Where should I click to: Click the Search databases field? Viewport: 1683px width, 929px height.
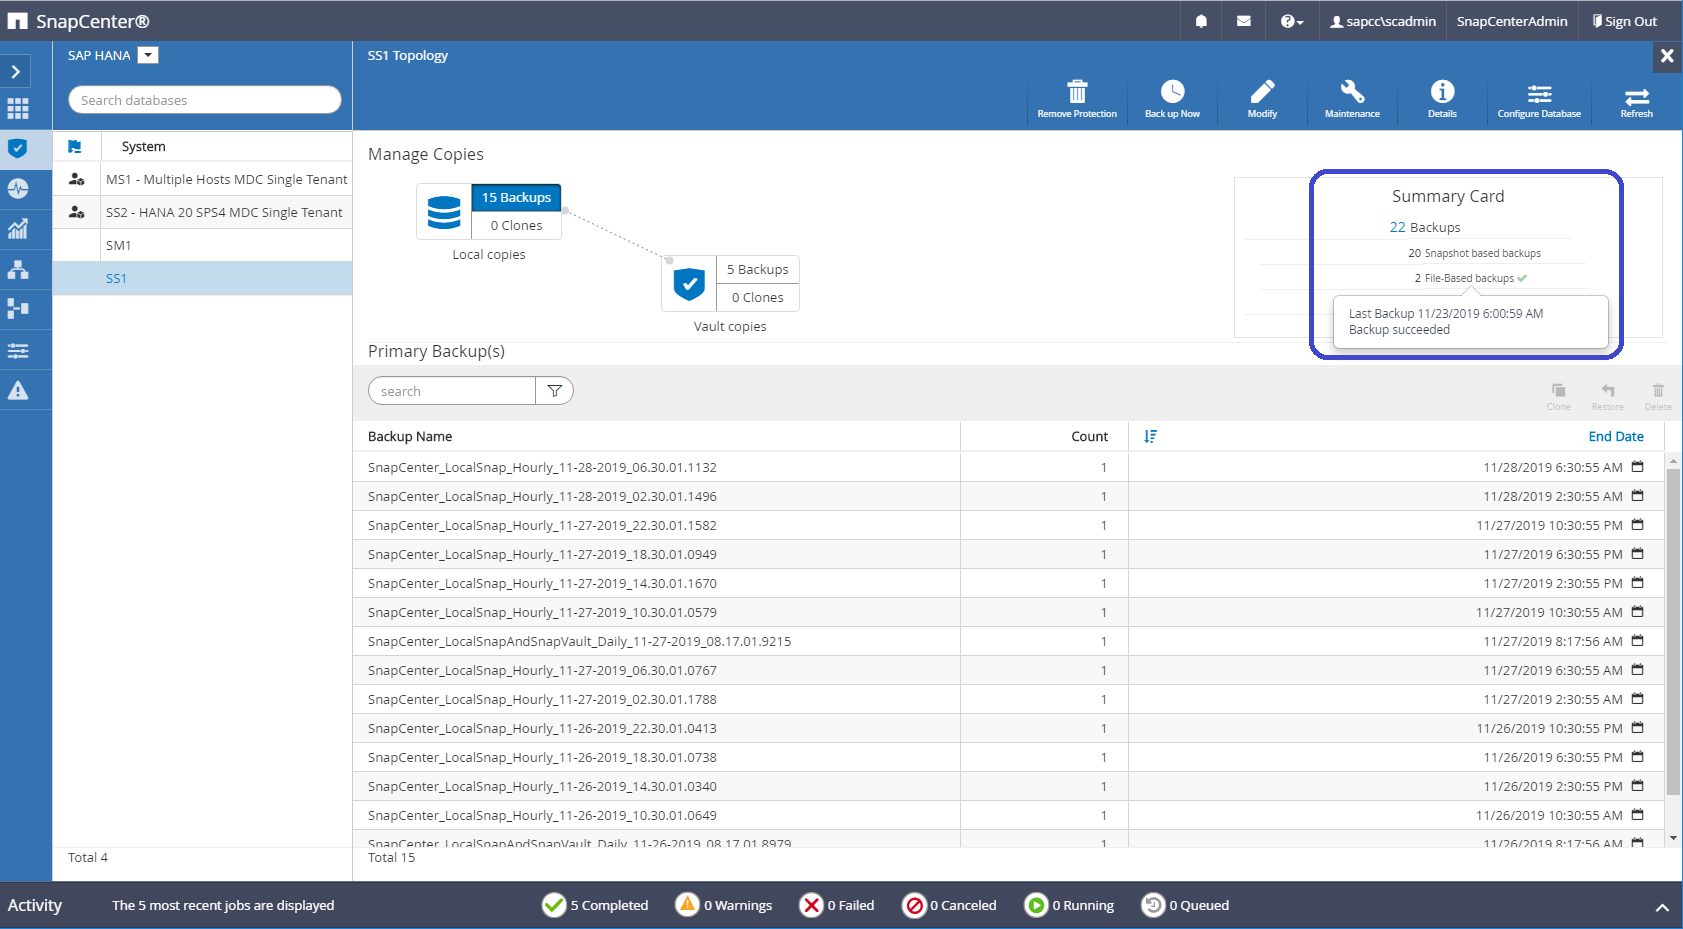(x=204, y=100)
